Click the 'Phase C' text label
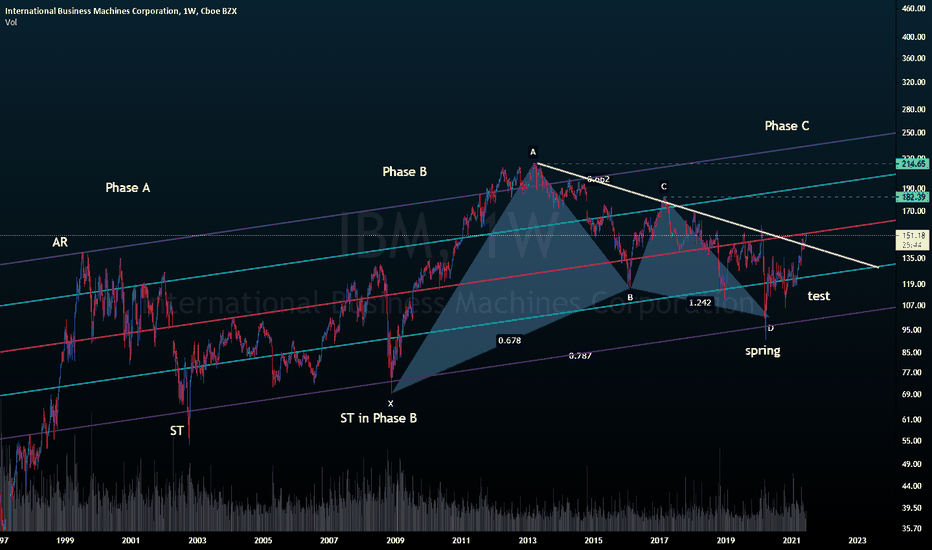 (787, 126)
